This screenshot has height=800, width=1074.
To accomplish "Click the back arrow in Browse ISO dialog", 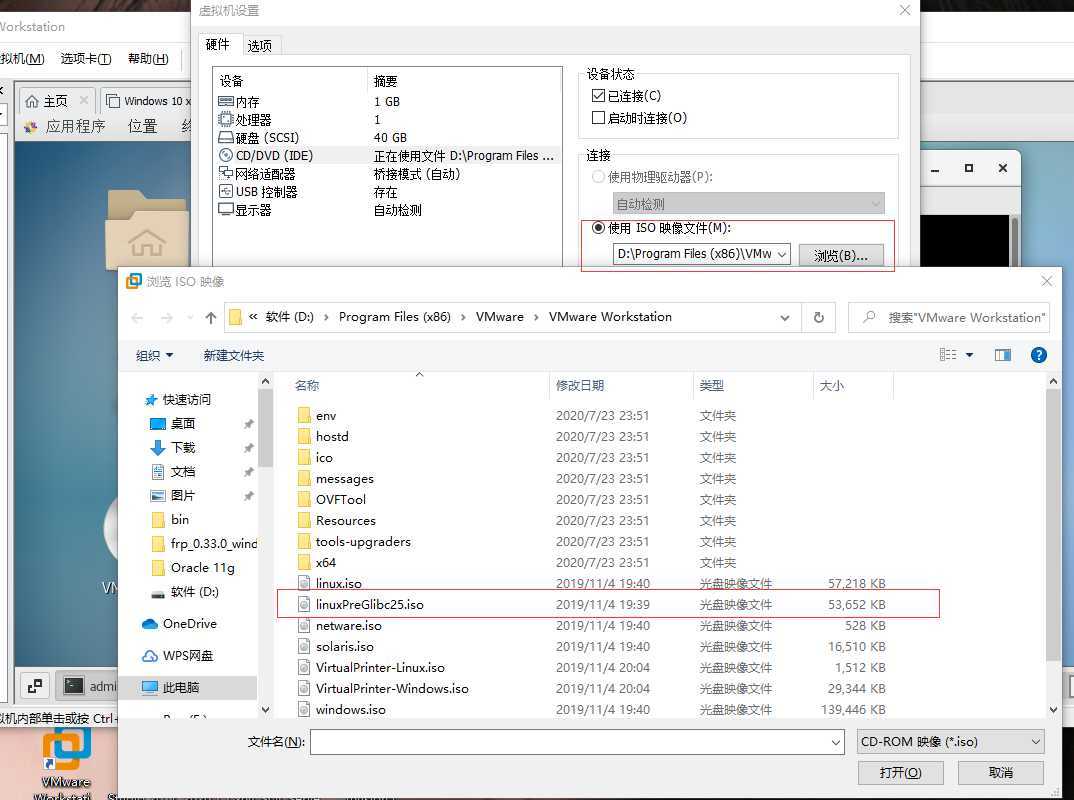I will 137,318.
